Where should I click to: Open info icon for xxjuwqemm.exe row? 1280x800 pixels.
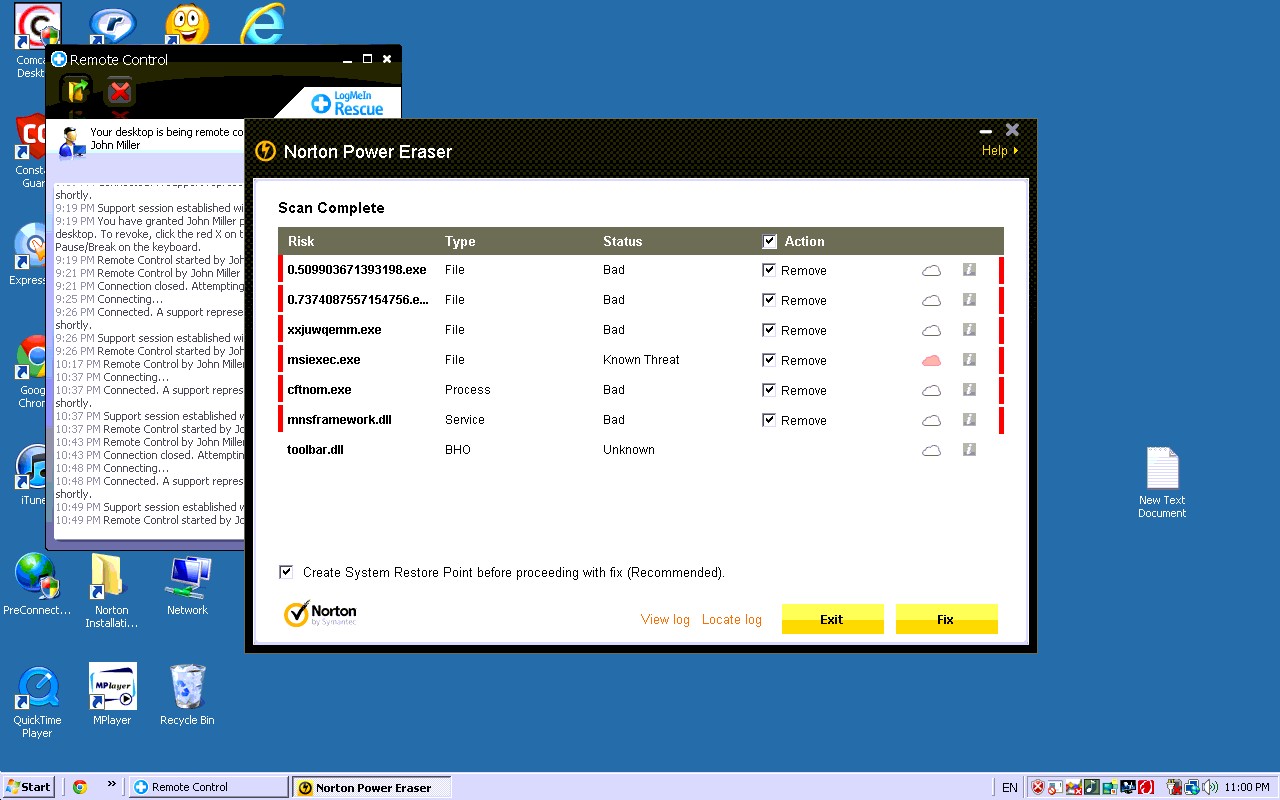968,330
